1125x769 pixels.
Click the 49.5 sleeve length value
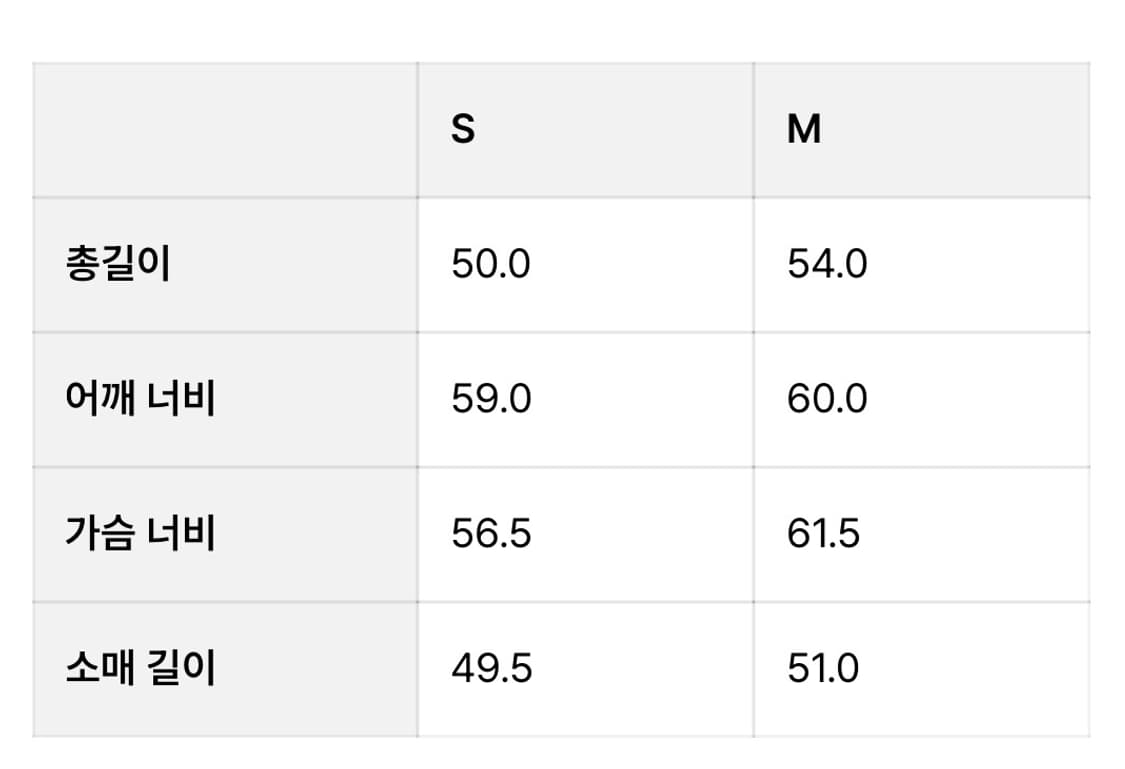[x=491, y=669]
